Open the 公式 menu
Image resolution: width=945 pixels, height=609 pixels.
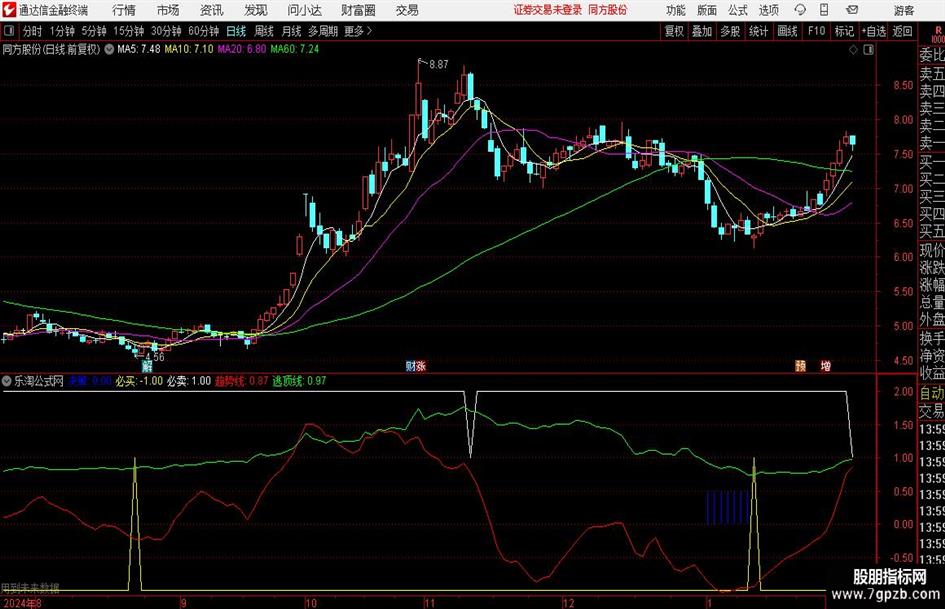coord(738,10)
